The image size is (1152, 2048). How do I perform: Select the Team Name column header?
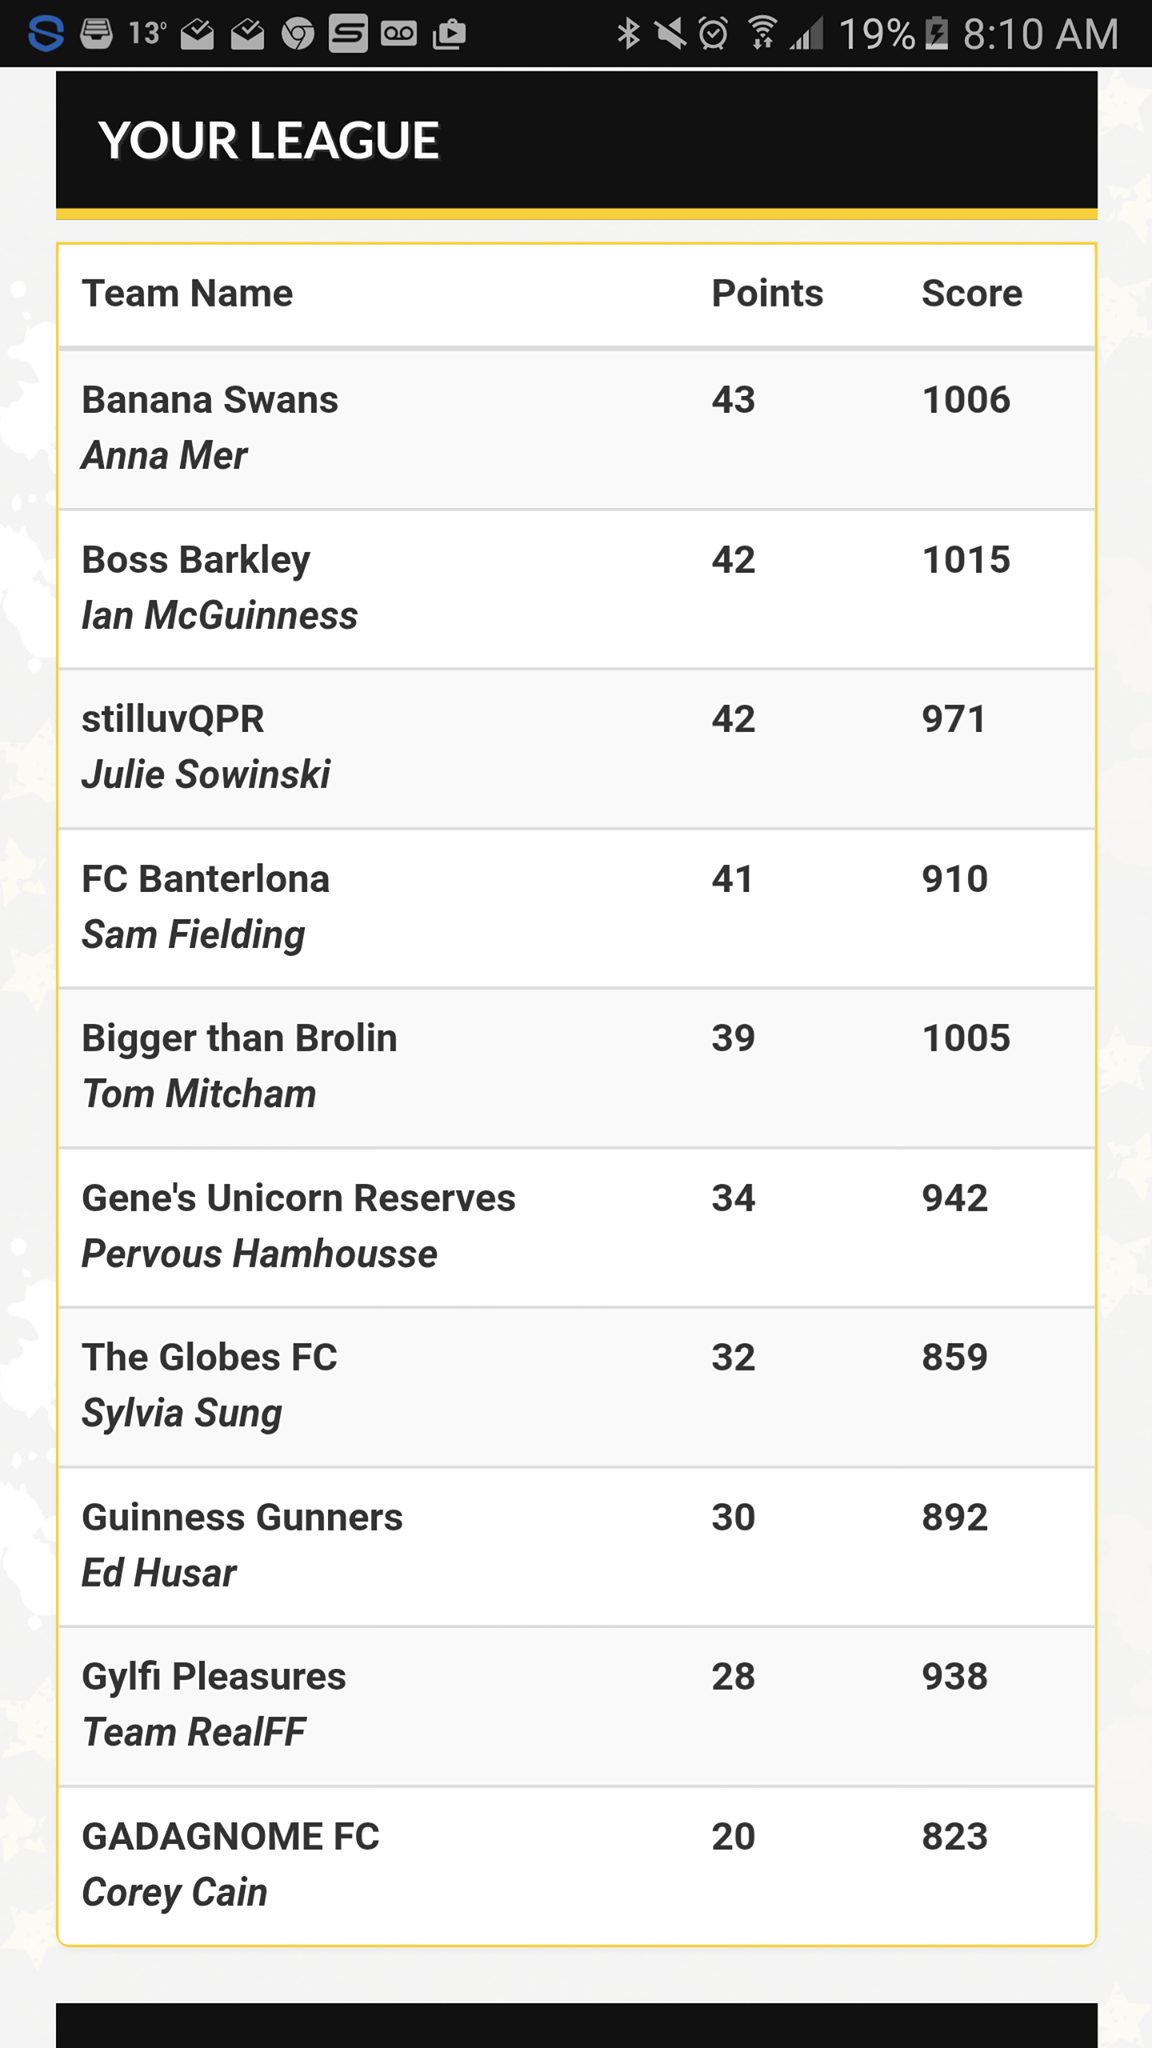[187, 293]
